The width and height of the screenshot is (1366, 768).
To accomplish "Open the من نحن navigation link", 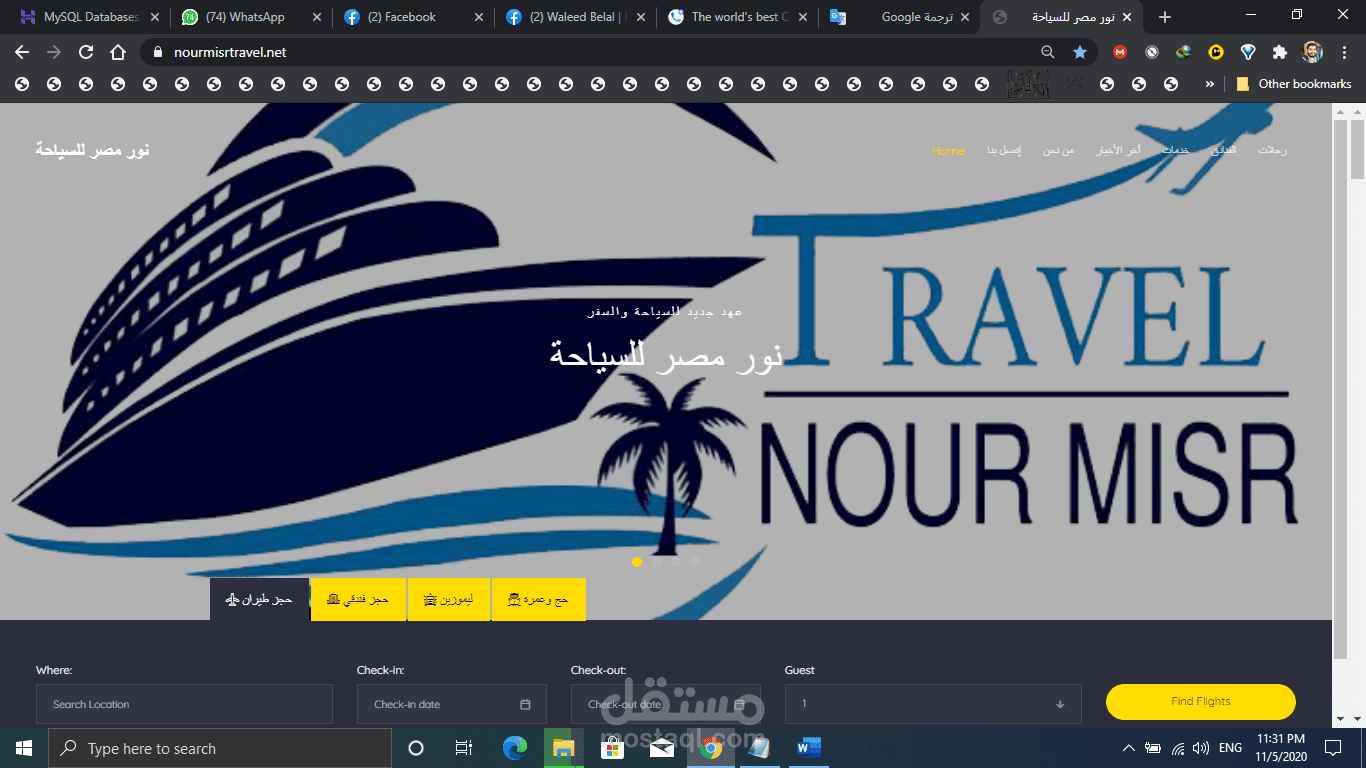I will pos(1058,150).
